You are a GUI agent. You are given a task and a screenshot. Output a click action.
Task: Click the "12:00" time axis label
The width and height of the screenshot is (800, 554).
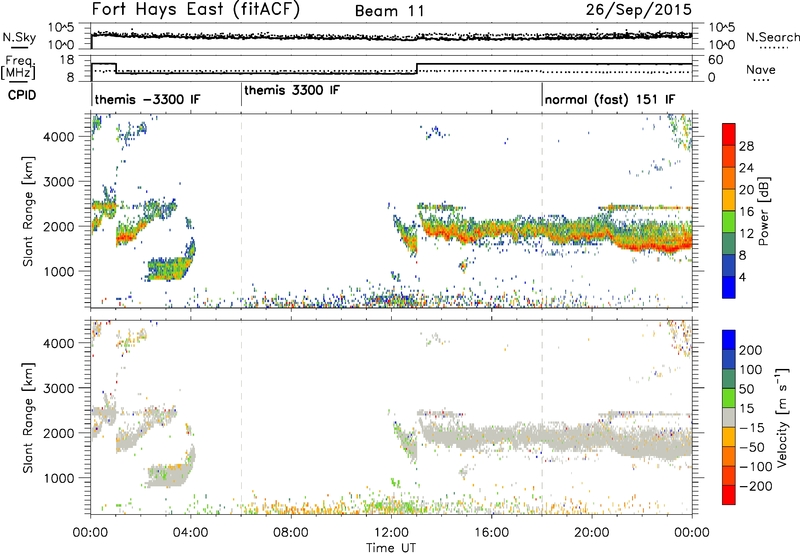coord(391,533)
